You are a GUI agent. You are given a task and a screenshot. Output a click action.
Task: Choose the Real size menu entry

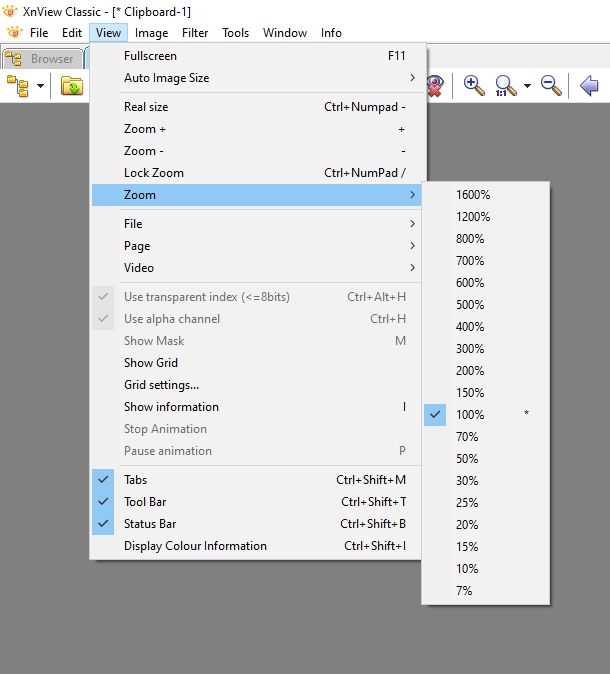coord(257,107)
